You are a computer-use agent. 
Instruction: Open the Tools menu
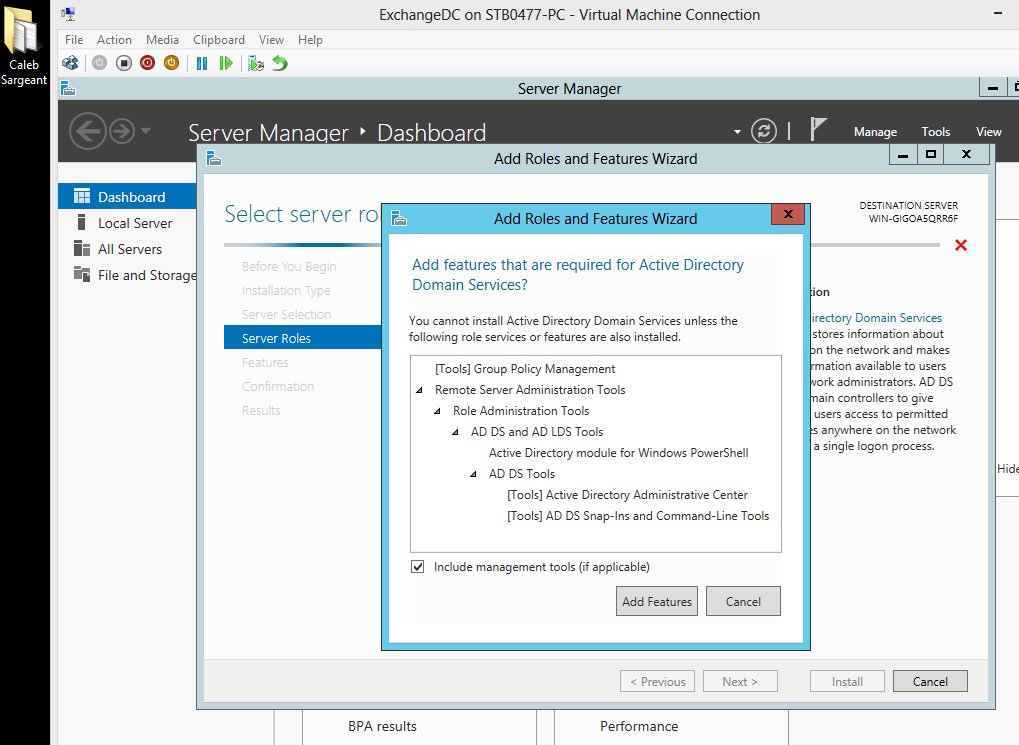coord(936,132)
